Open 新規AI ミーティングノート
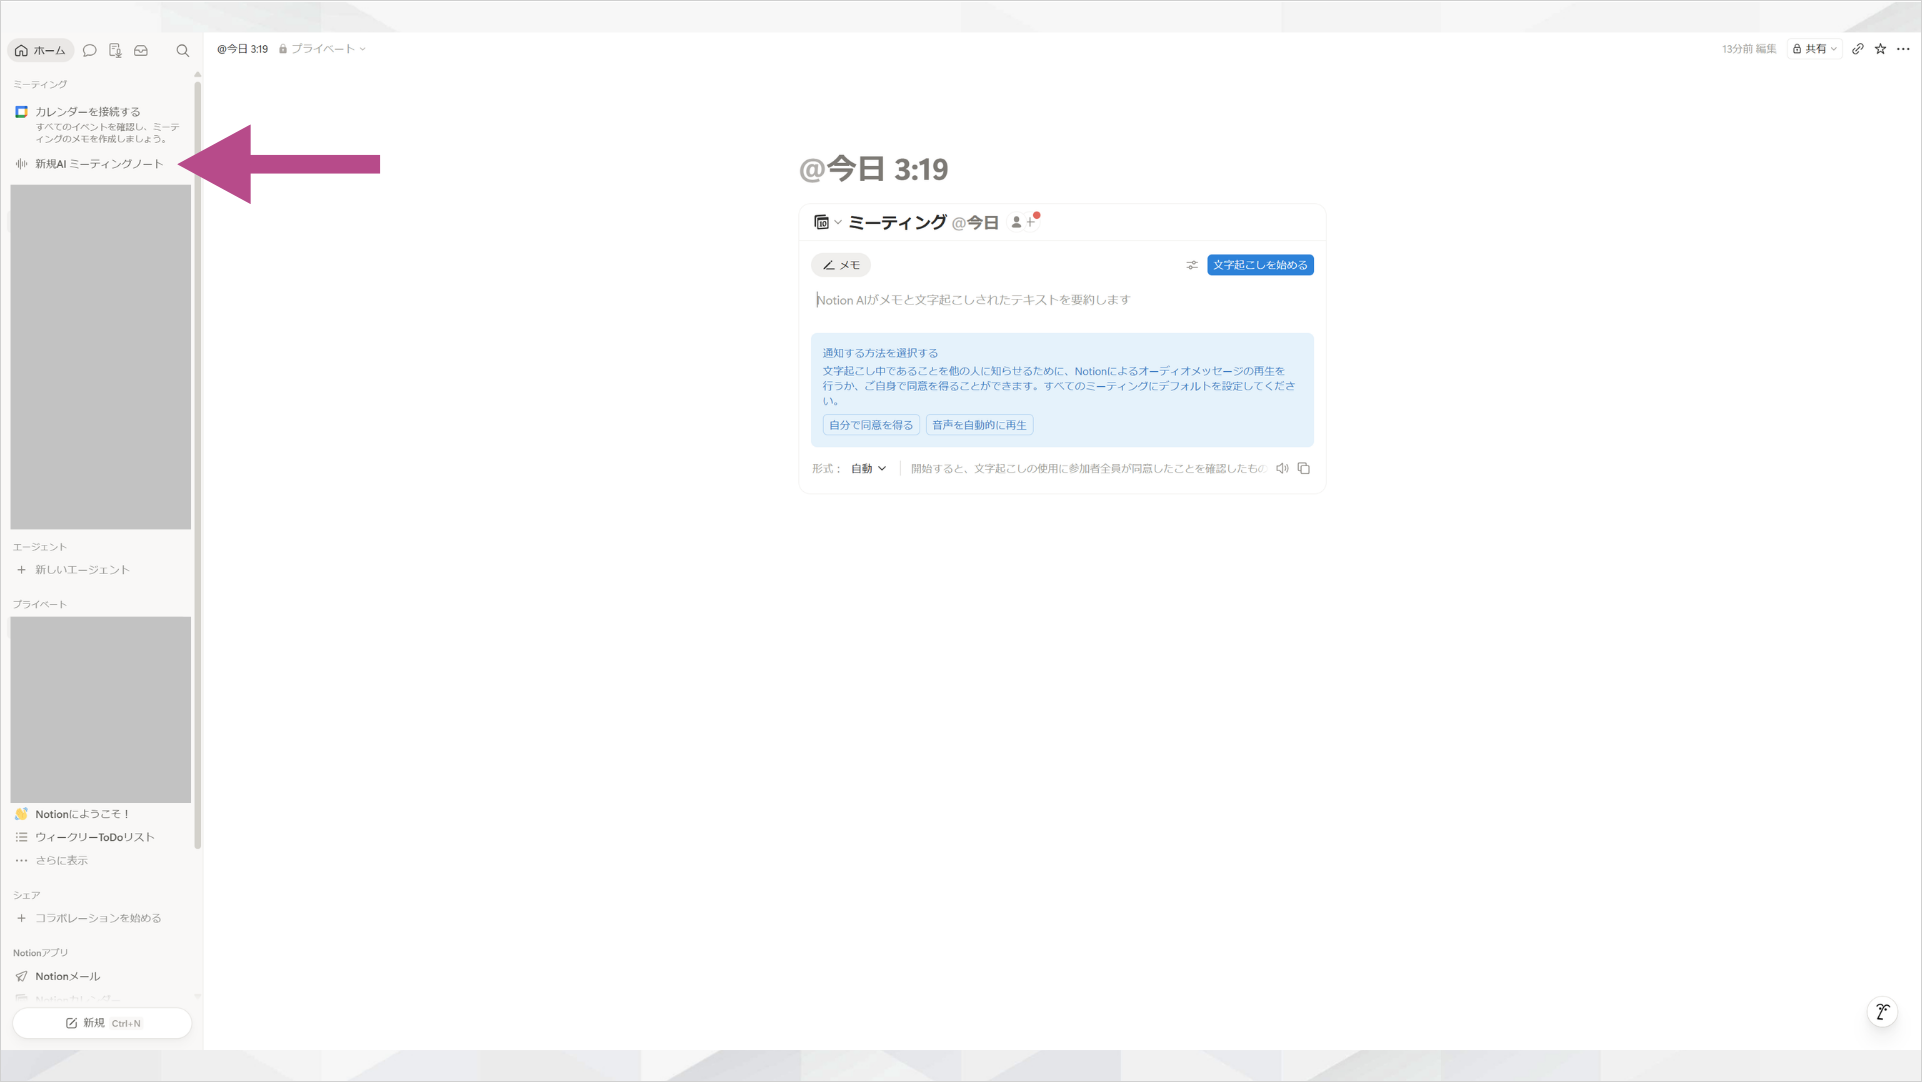The width and height of the screenshot is (1922, 1082). pyautogui.click(x=99, y=164)
